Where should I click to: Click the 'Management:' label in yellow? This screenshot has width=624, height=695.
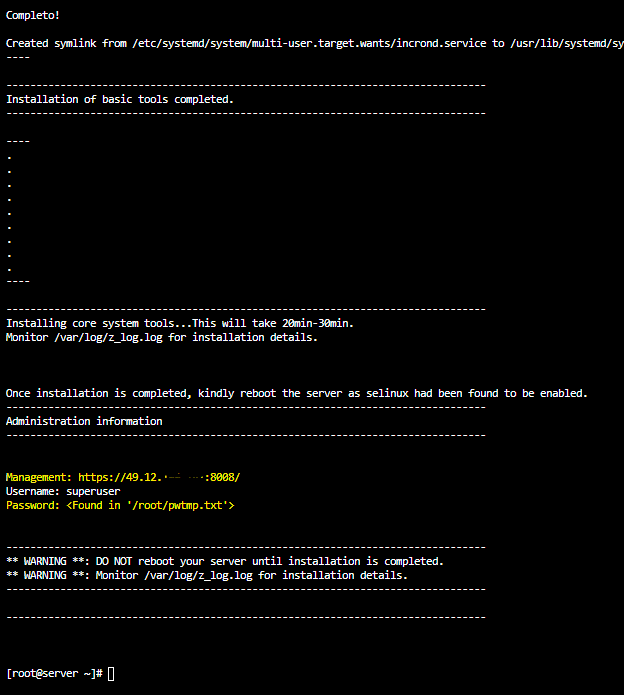(39, 477)
